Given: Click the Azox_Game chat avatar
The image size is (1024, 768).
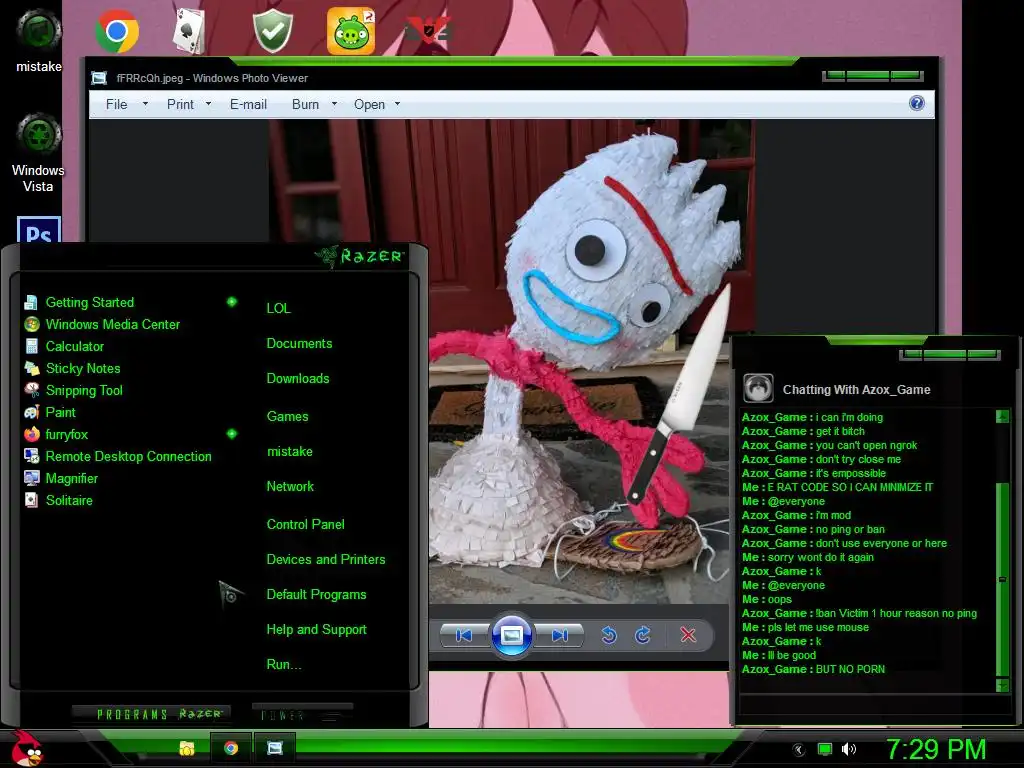Looking at the screenshot, I should coord(758,389).
